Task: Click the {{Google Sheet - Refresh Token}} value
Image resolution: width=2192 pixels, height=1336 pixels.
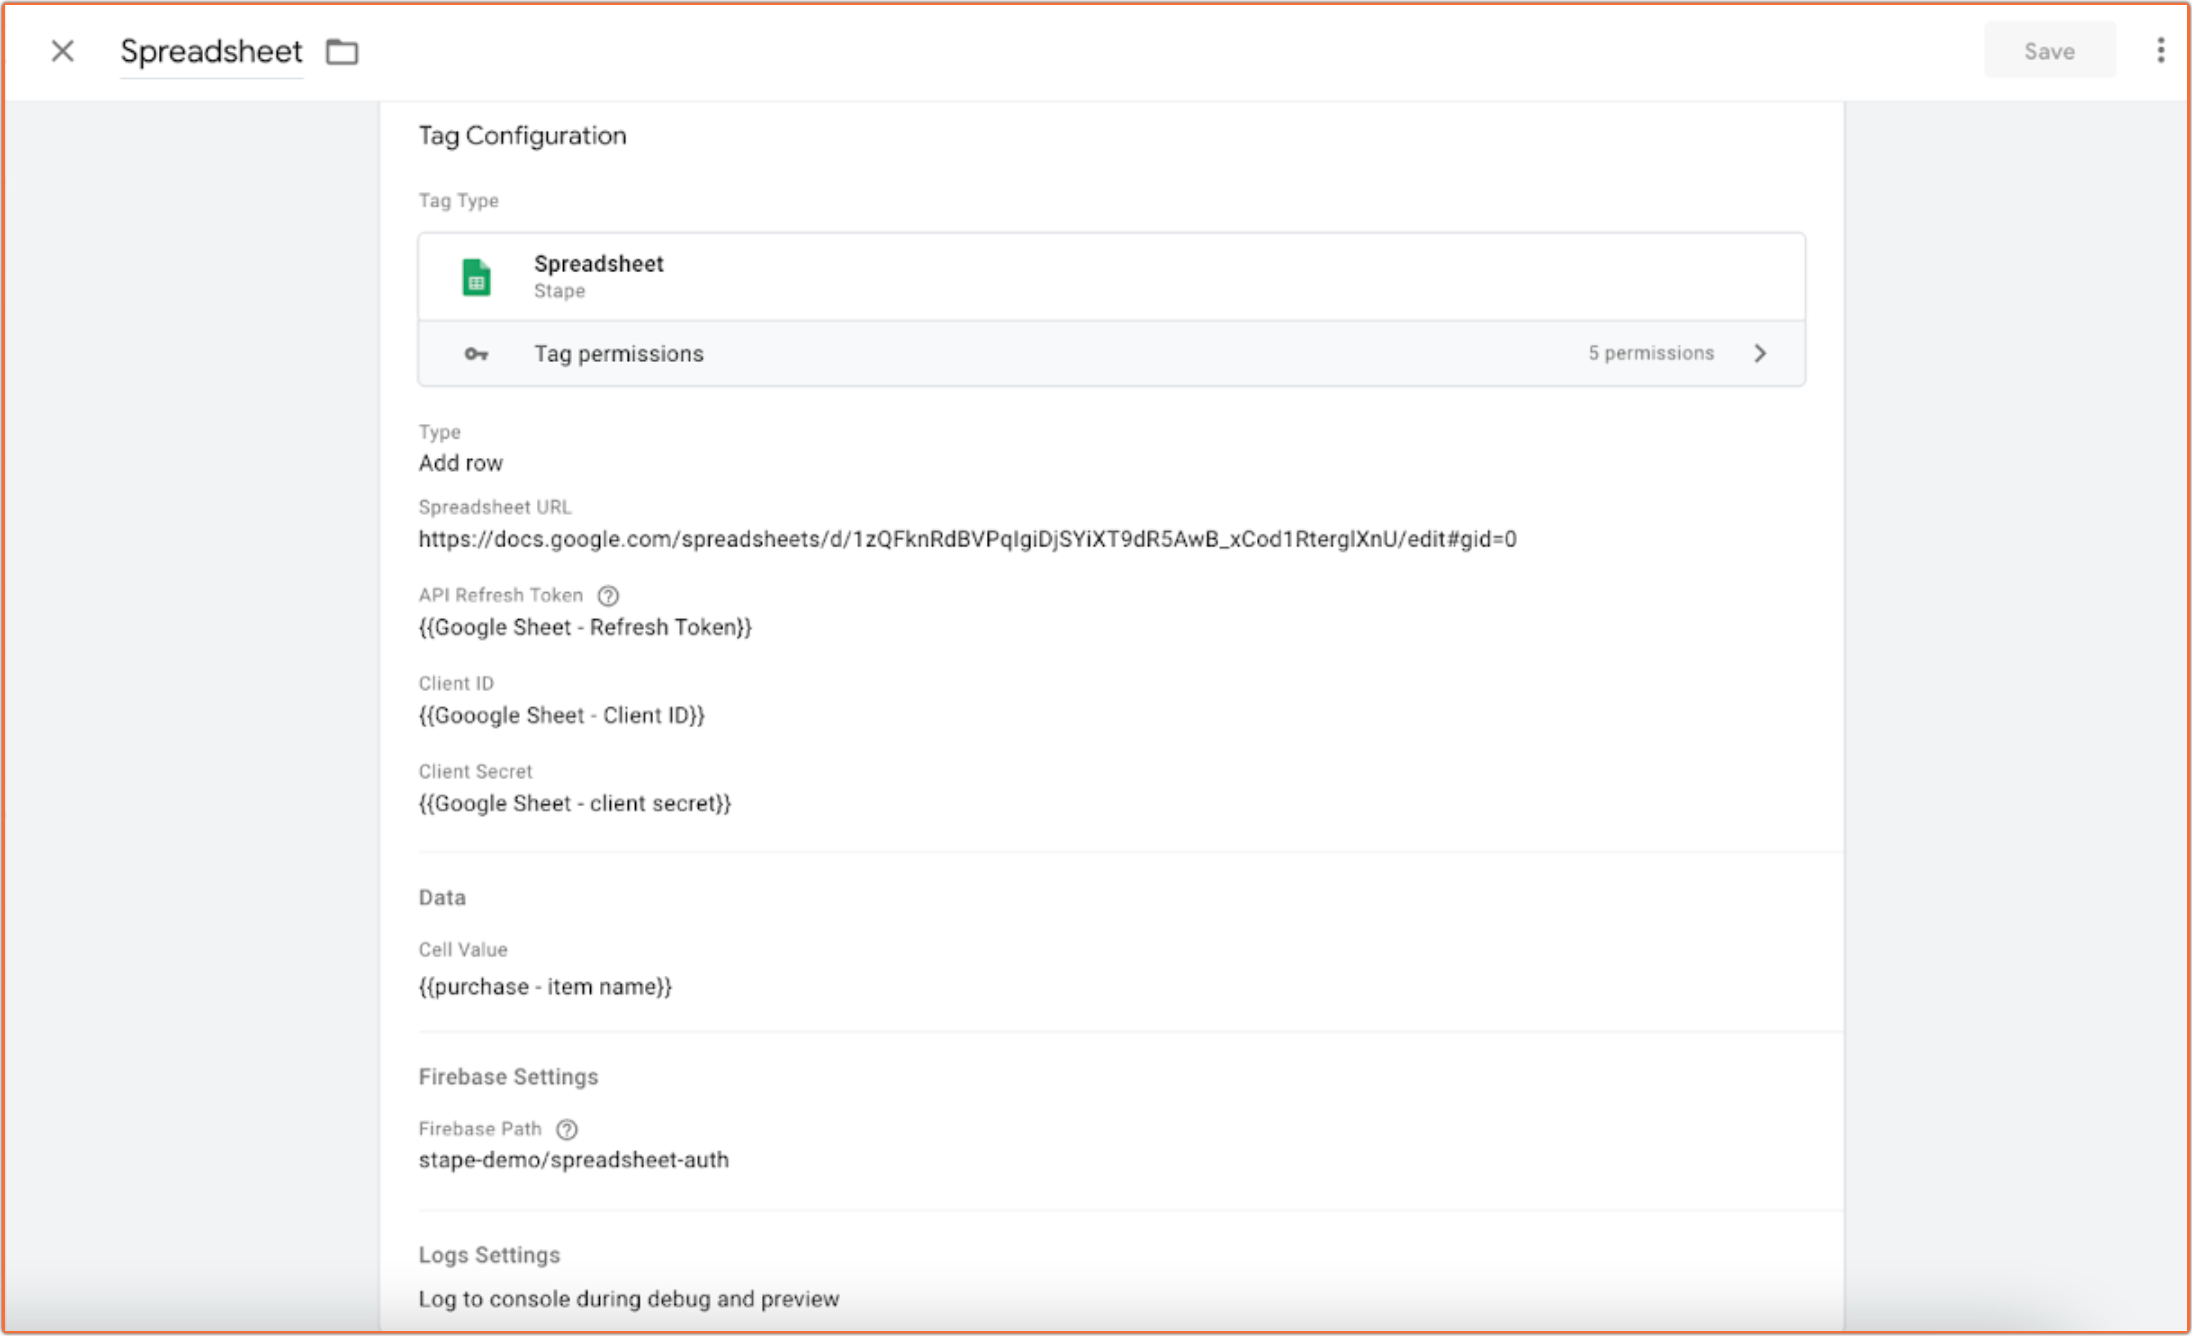Action: (585, 627)
